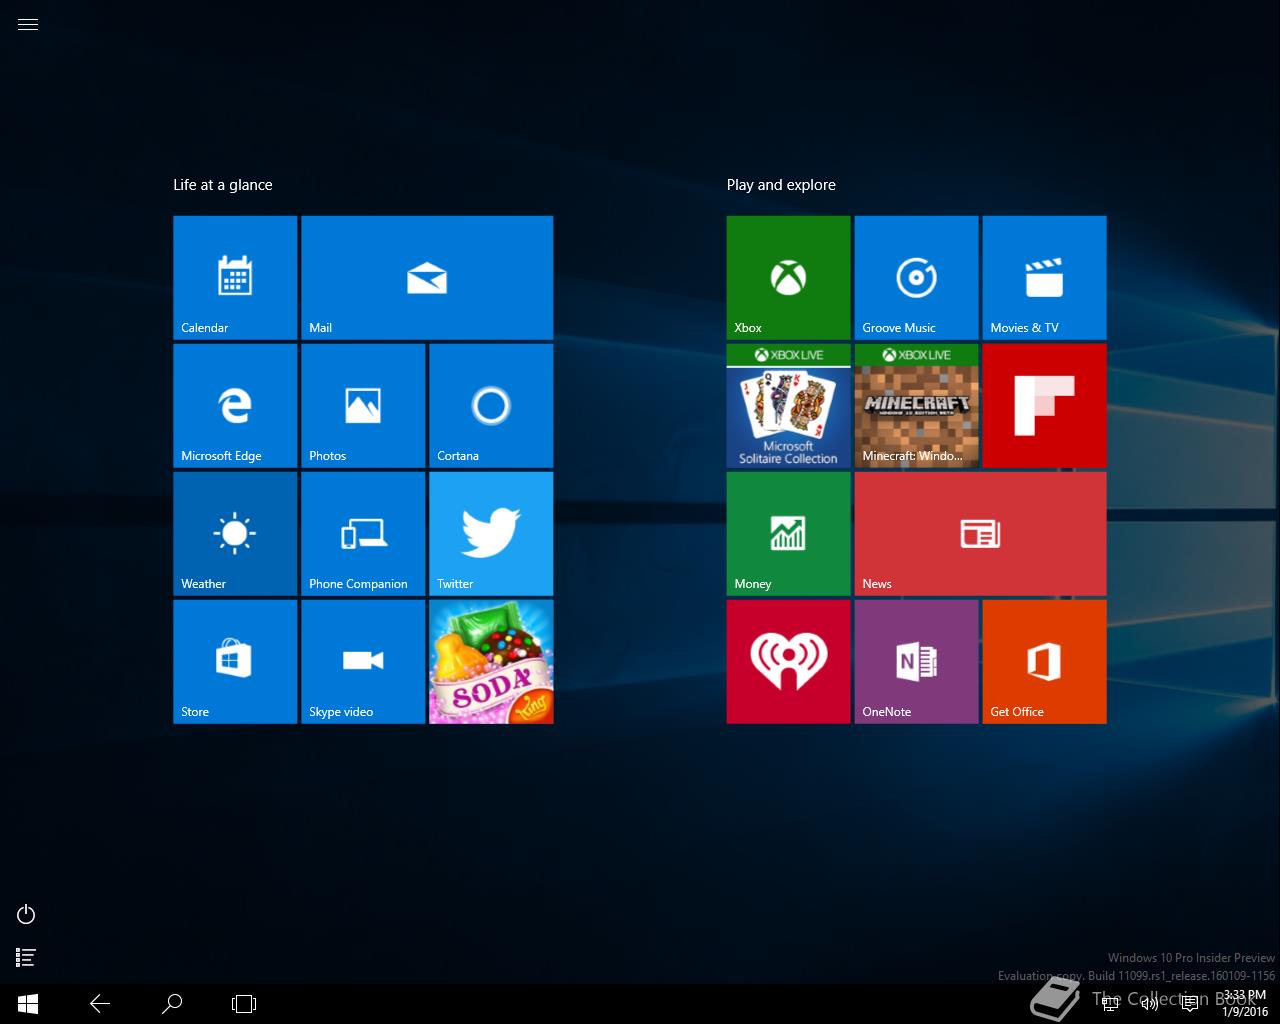Open Task View on taskbar
Screen dimensions: 1280x1024
coord(244,1004)
